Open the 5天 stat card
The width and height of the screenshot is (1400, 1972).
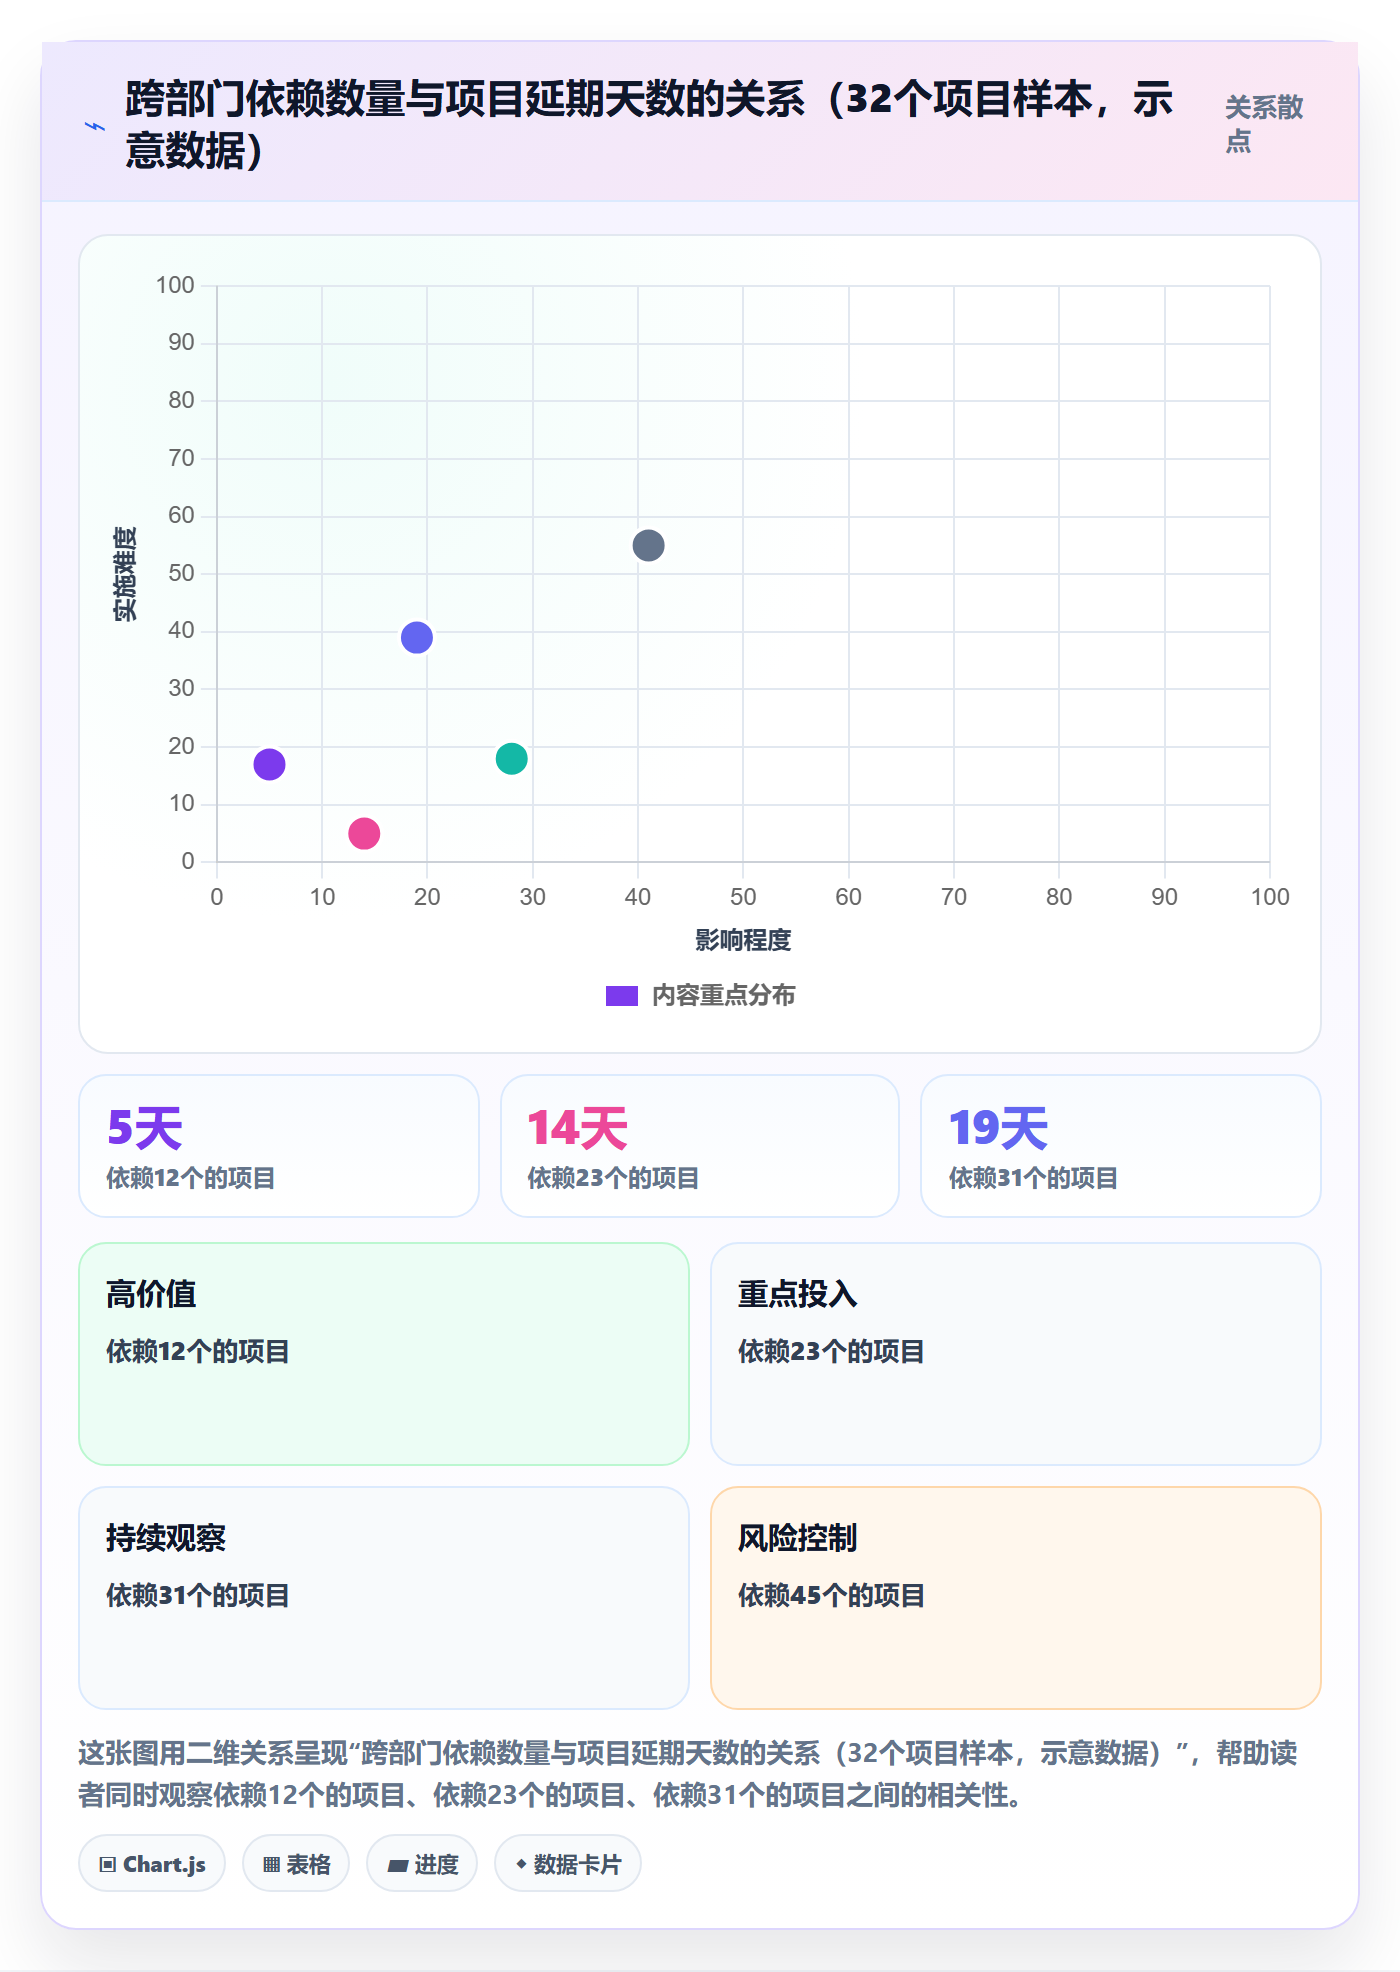click(x=279, y=1146)
